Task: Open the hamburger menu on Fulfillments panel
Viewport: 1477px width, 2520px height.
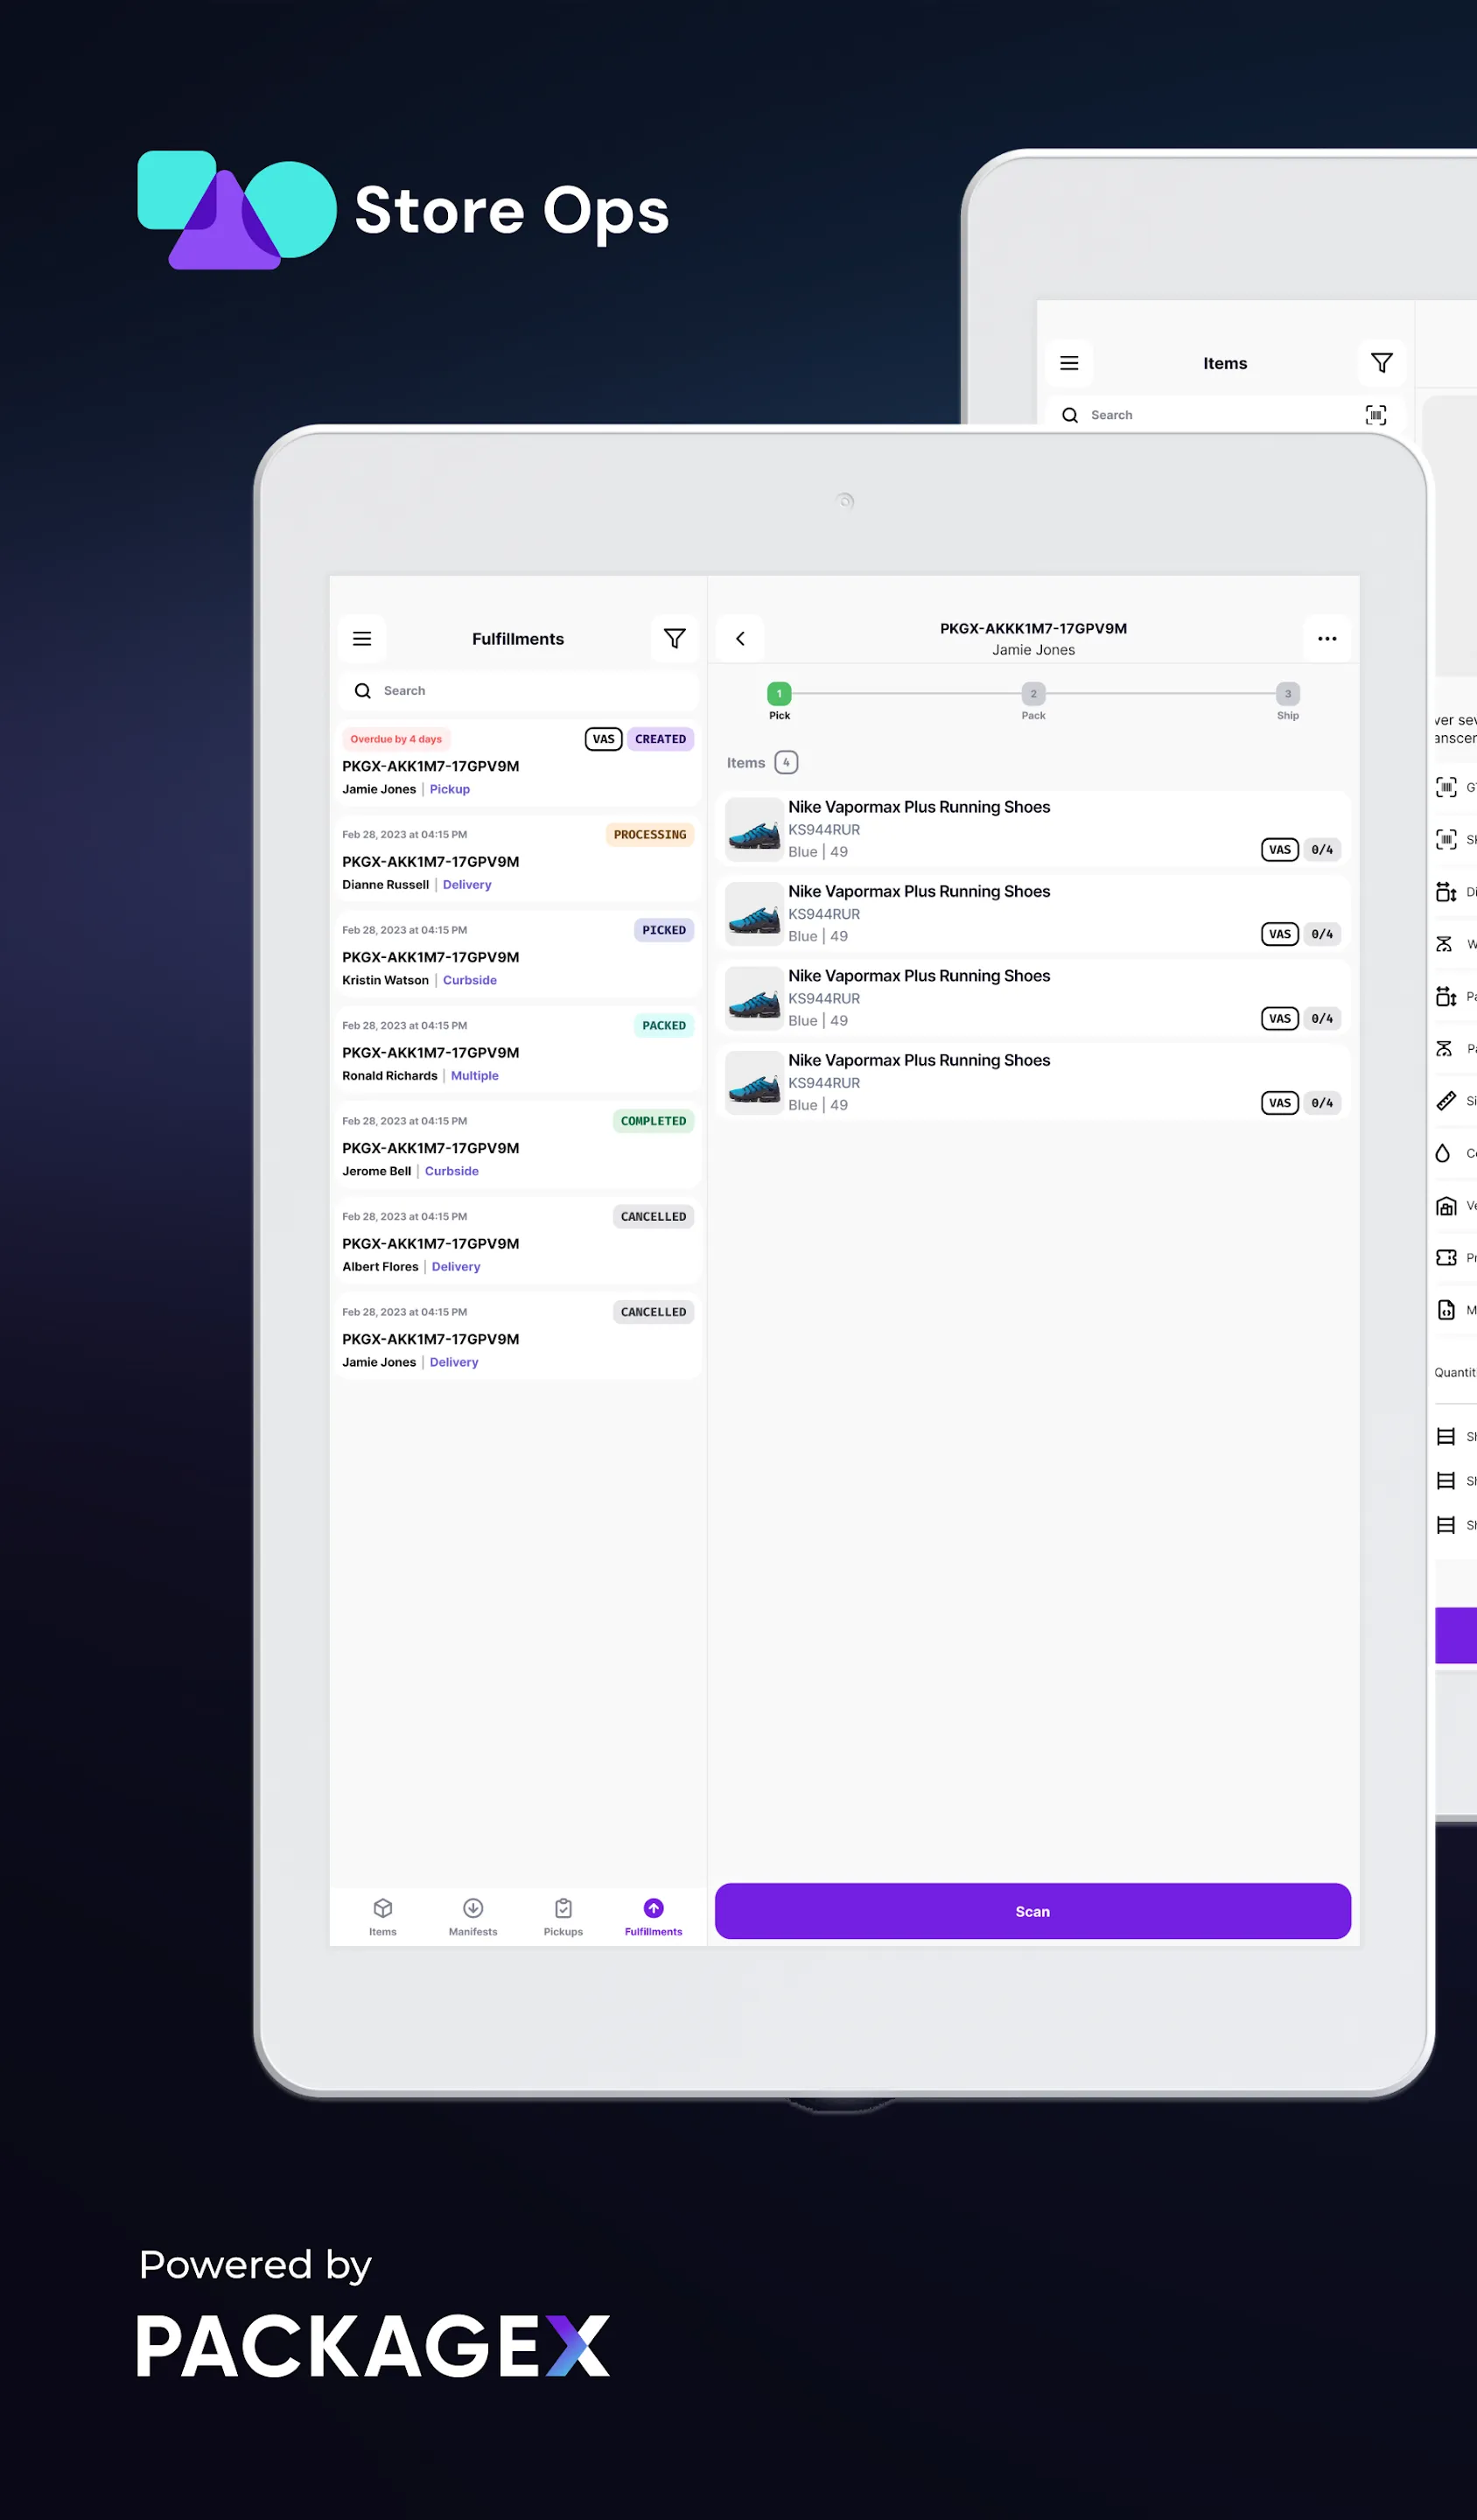Action: pyautogui.click(x=362, y=638)
